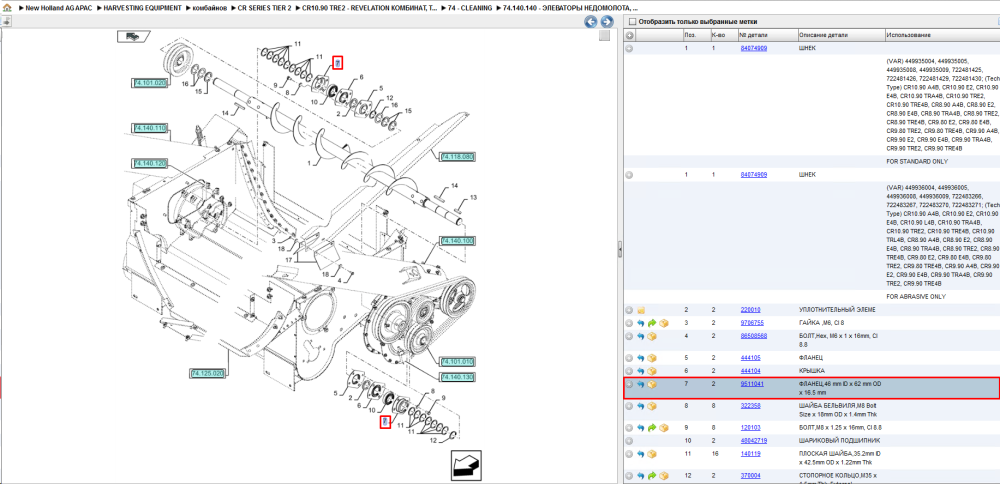Click the box icon in the 444105 ФЛАНЕЦ row
The height and width of the screenshot is (484, 1000).
coord(652,358)
